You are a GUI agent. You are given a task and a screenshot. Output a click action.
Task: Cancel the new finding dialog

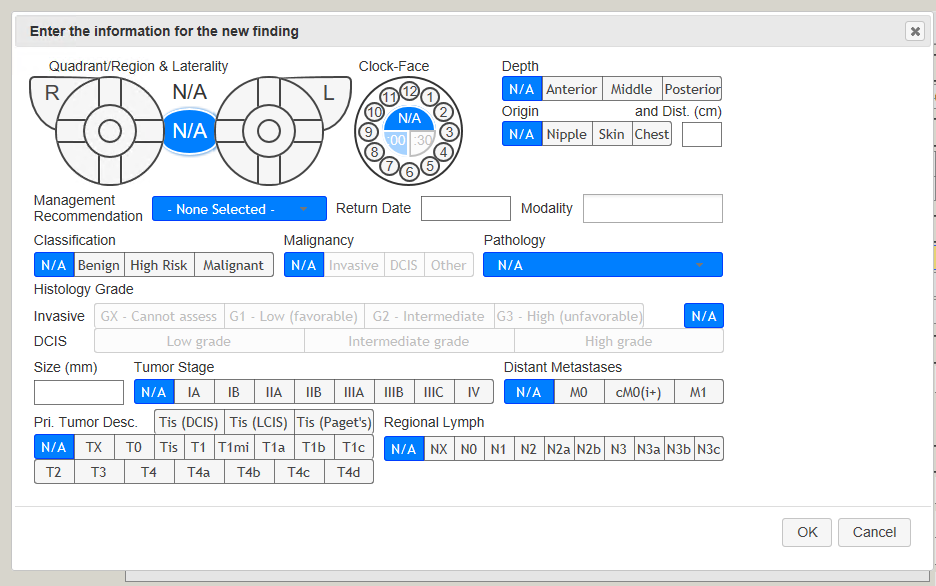click(x=873, y=532)
